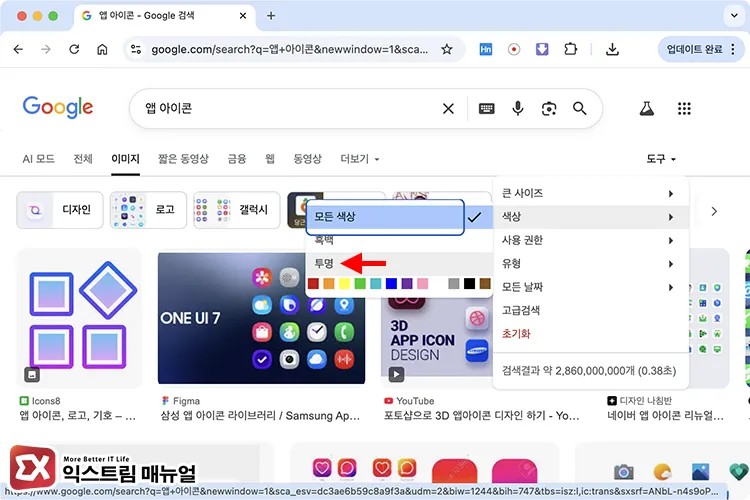Viewport: 750px width, 500px height.
Task: Submit search with magnifier icon
Action: point(580,109)
